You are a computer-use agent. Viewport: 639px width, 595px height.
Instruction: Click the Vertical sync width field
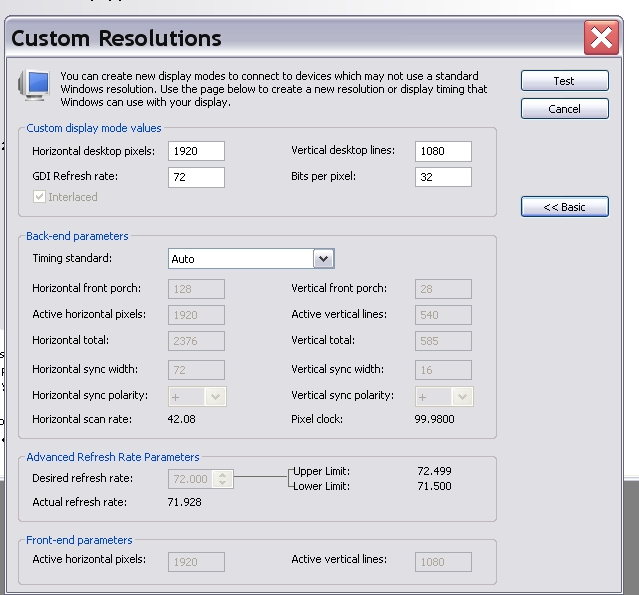443,370
